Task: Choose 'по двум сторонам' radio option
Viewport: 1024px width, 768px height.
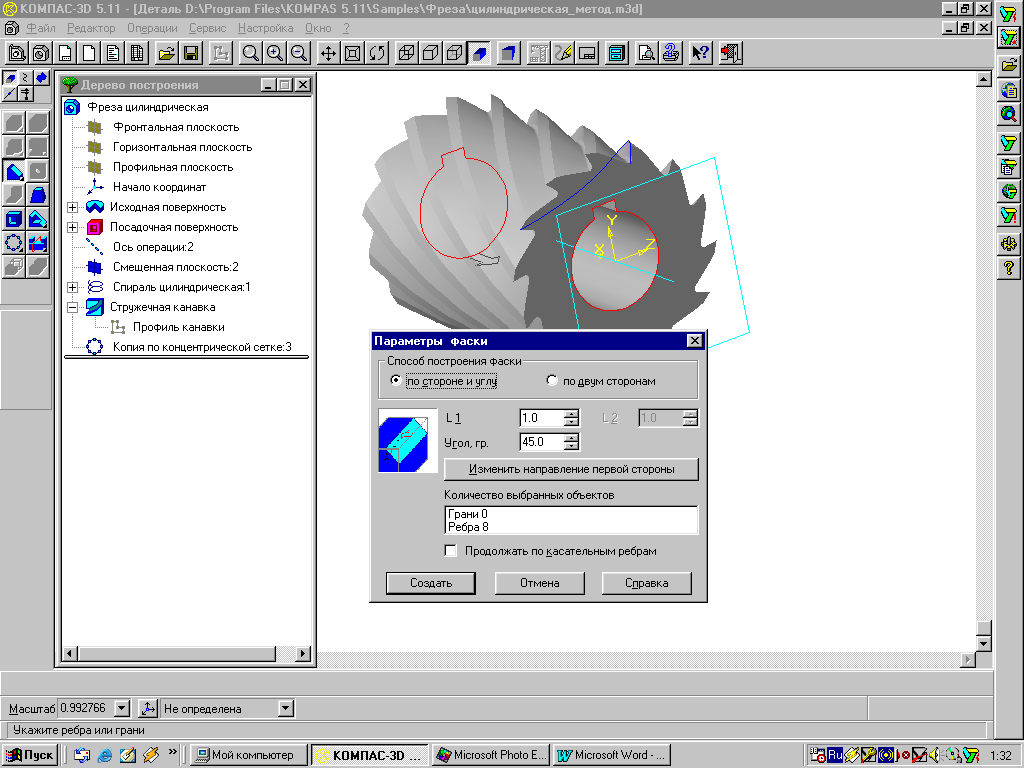Action: 552,380
